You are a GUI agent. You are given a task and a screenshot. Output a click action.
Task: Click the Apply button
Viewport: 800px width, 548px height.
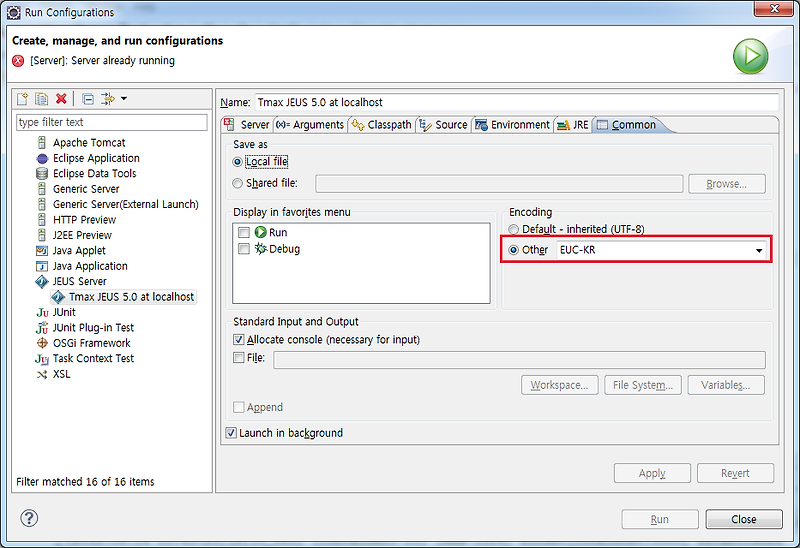pyautogui.click(x=652, y=473)
